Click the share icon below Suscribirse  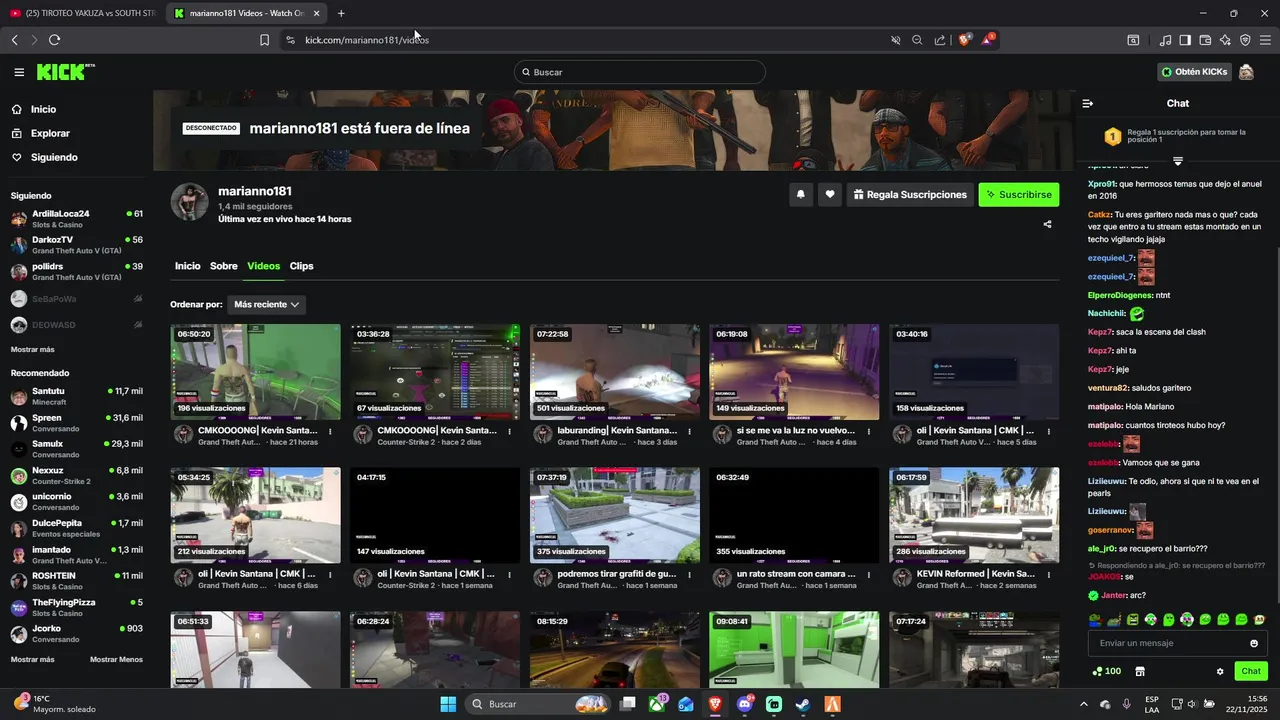[1047, 224]
